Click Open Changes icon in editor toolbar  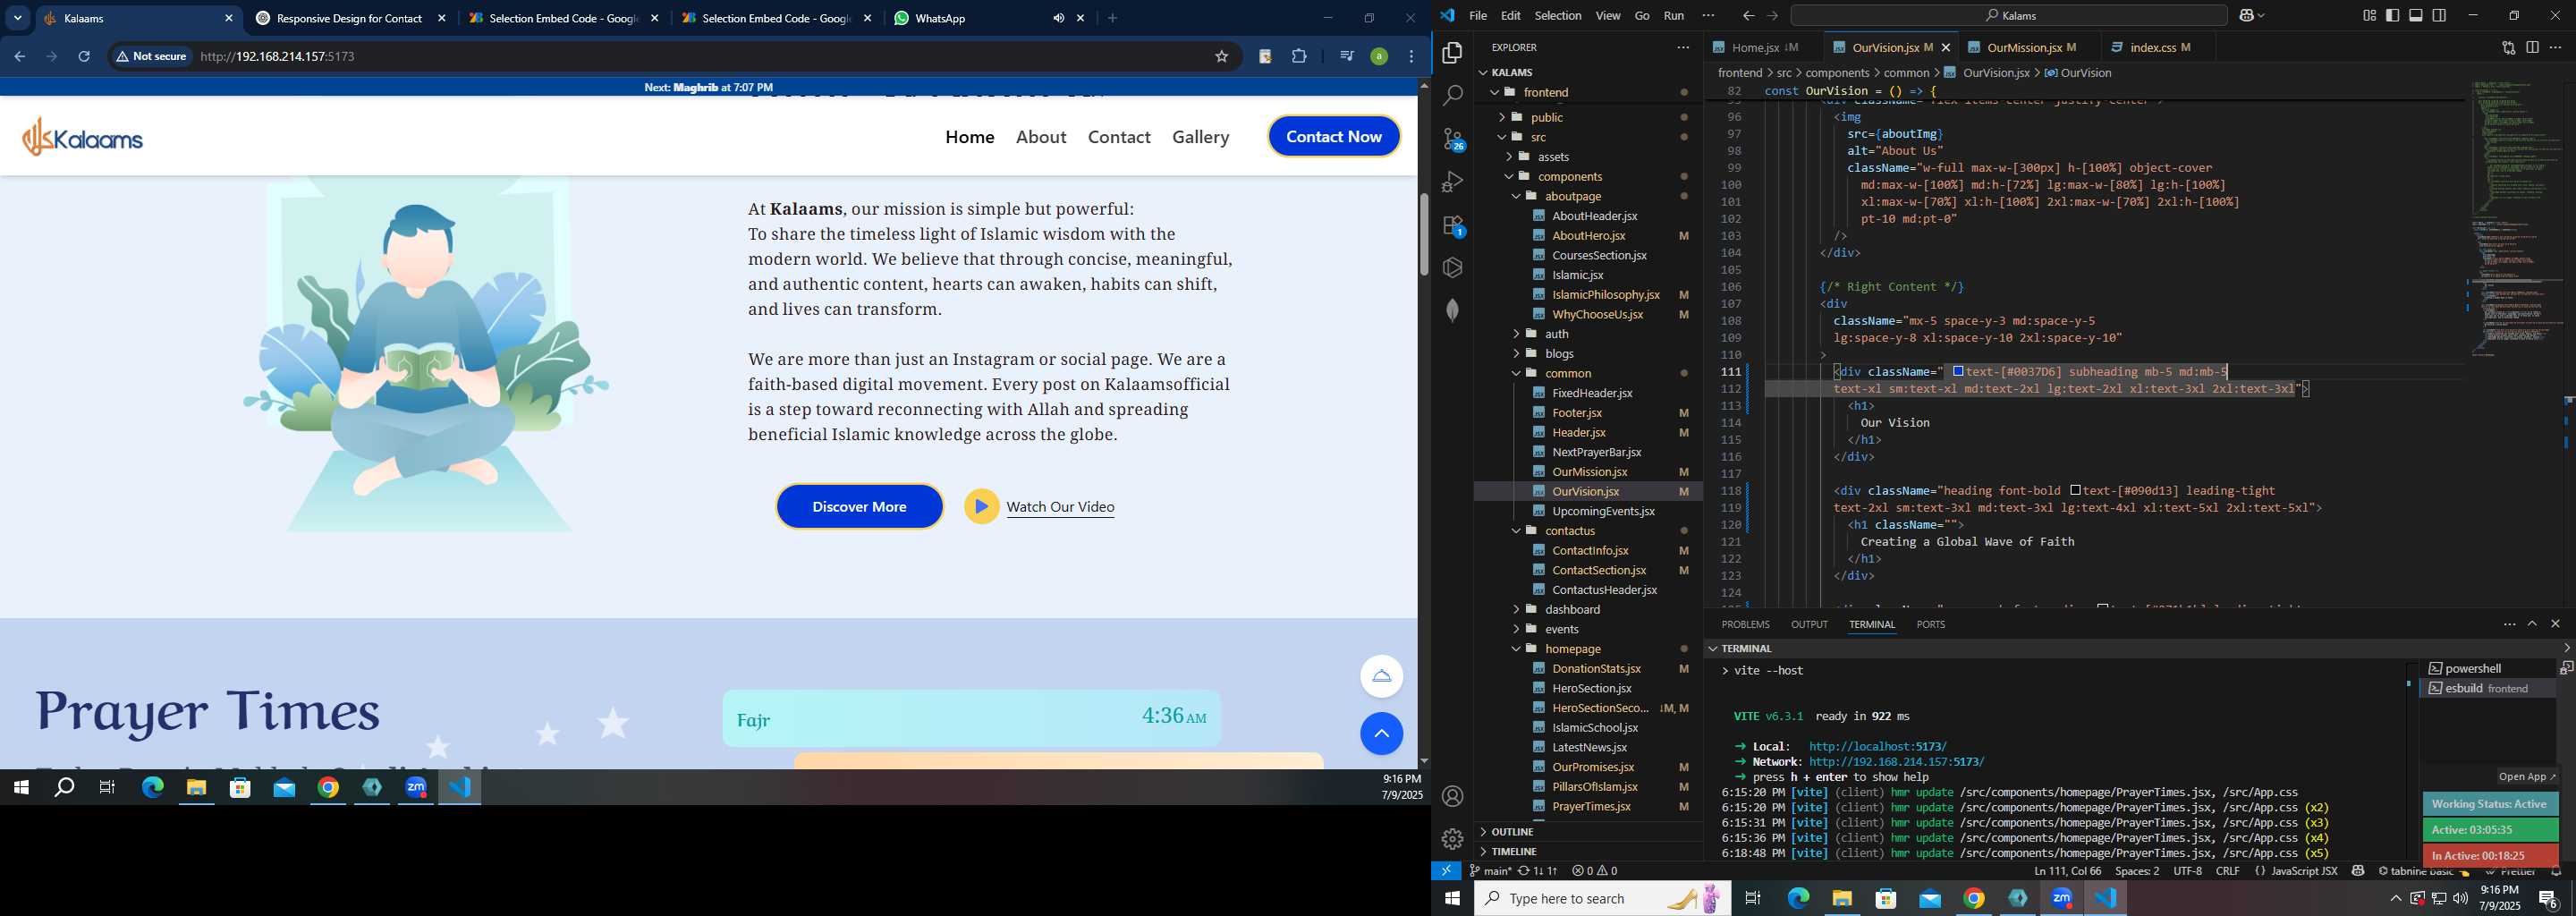click(x=2508, y=47)
